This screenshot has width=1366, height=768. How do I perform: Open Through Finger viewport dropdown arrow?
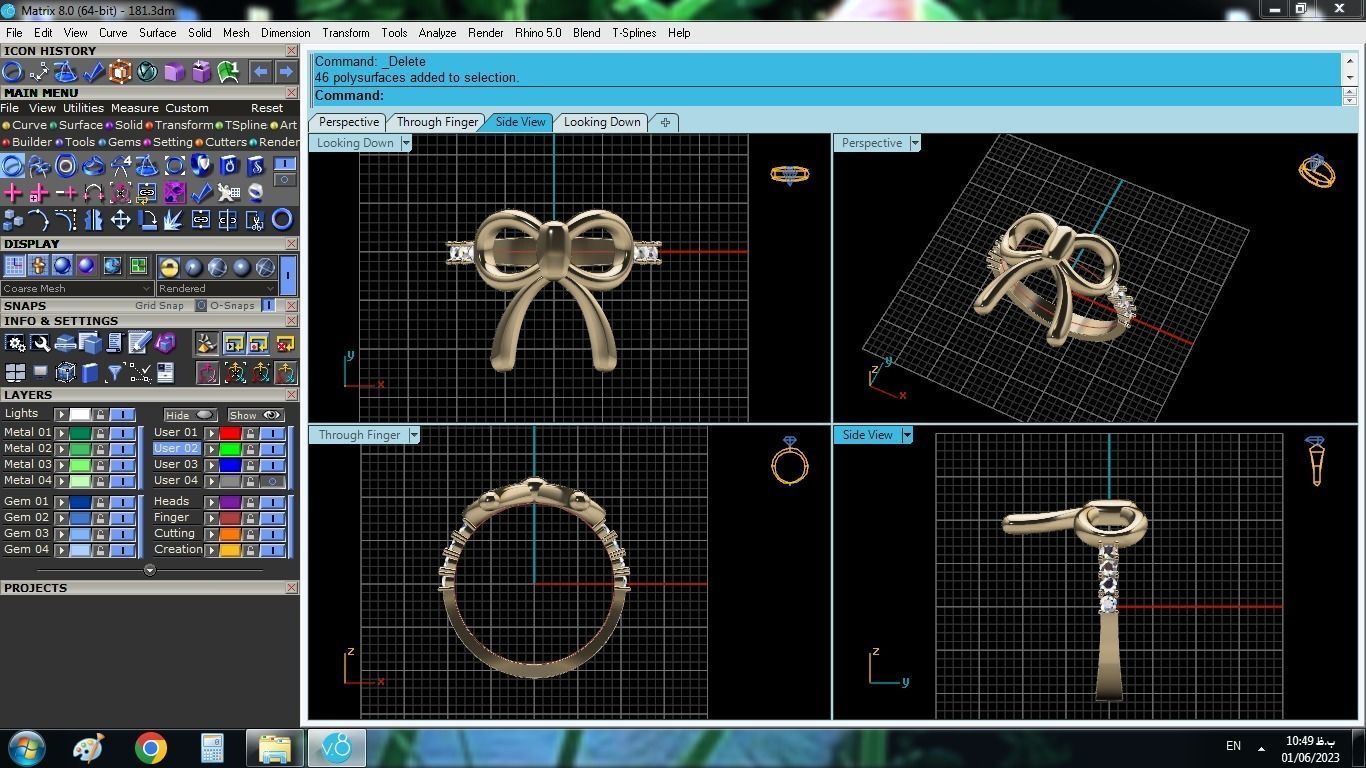click(x=414, y=435)
